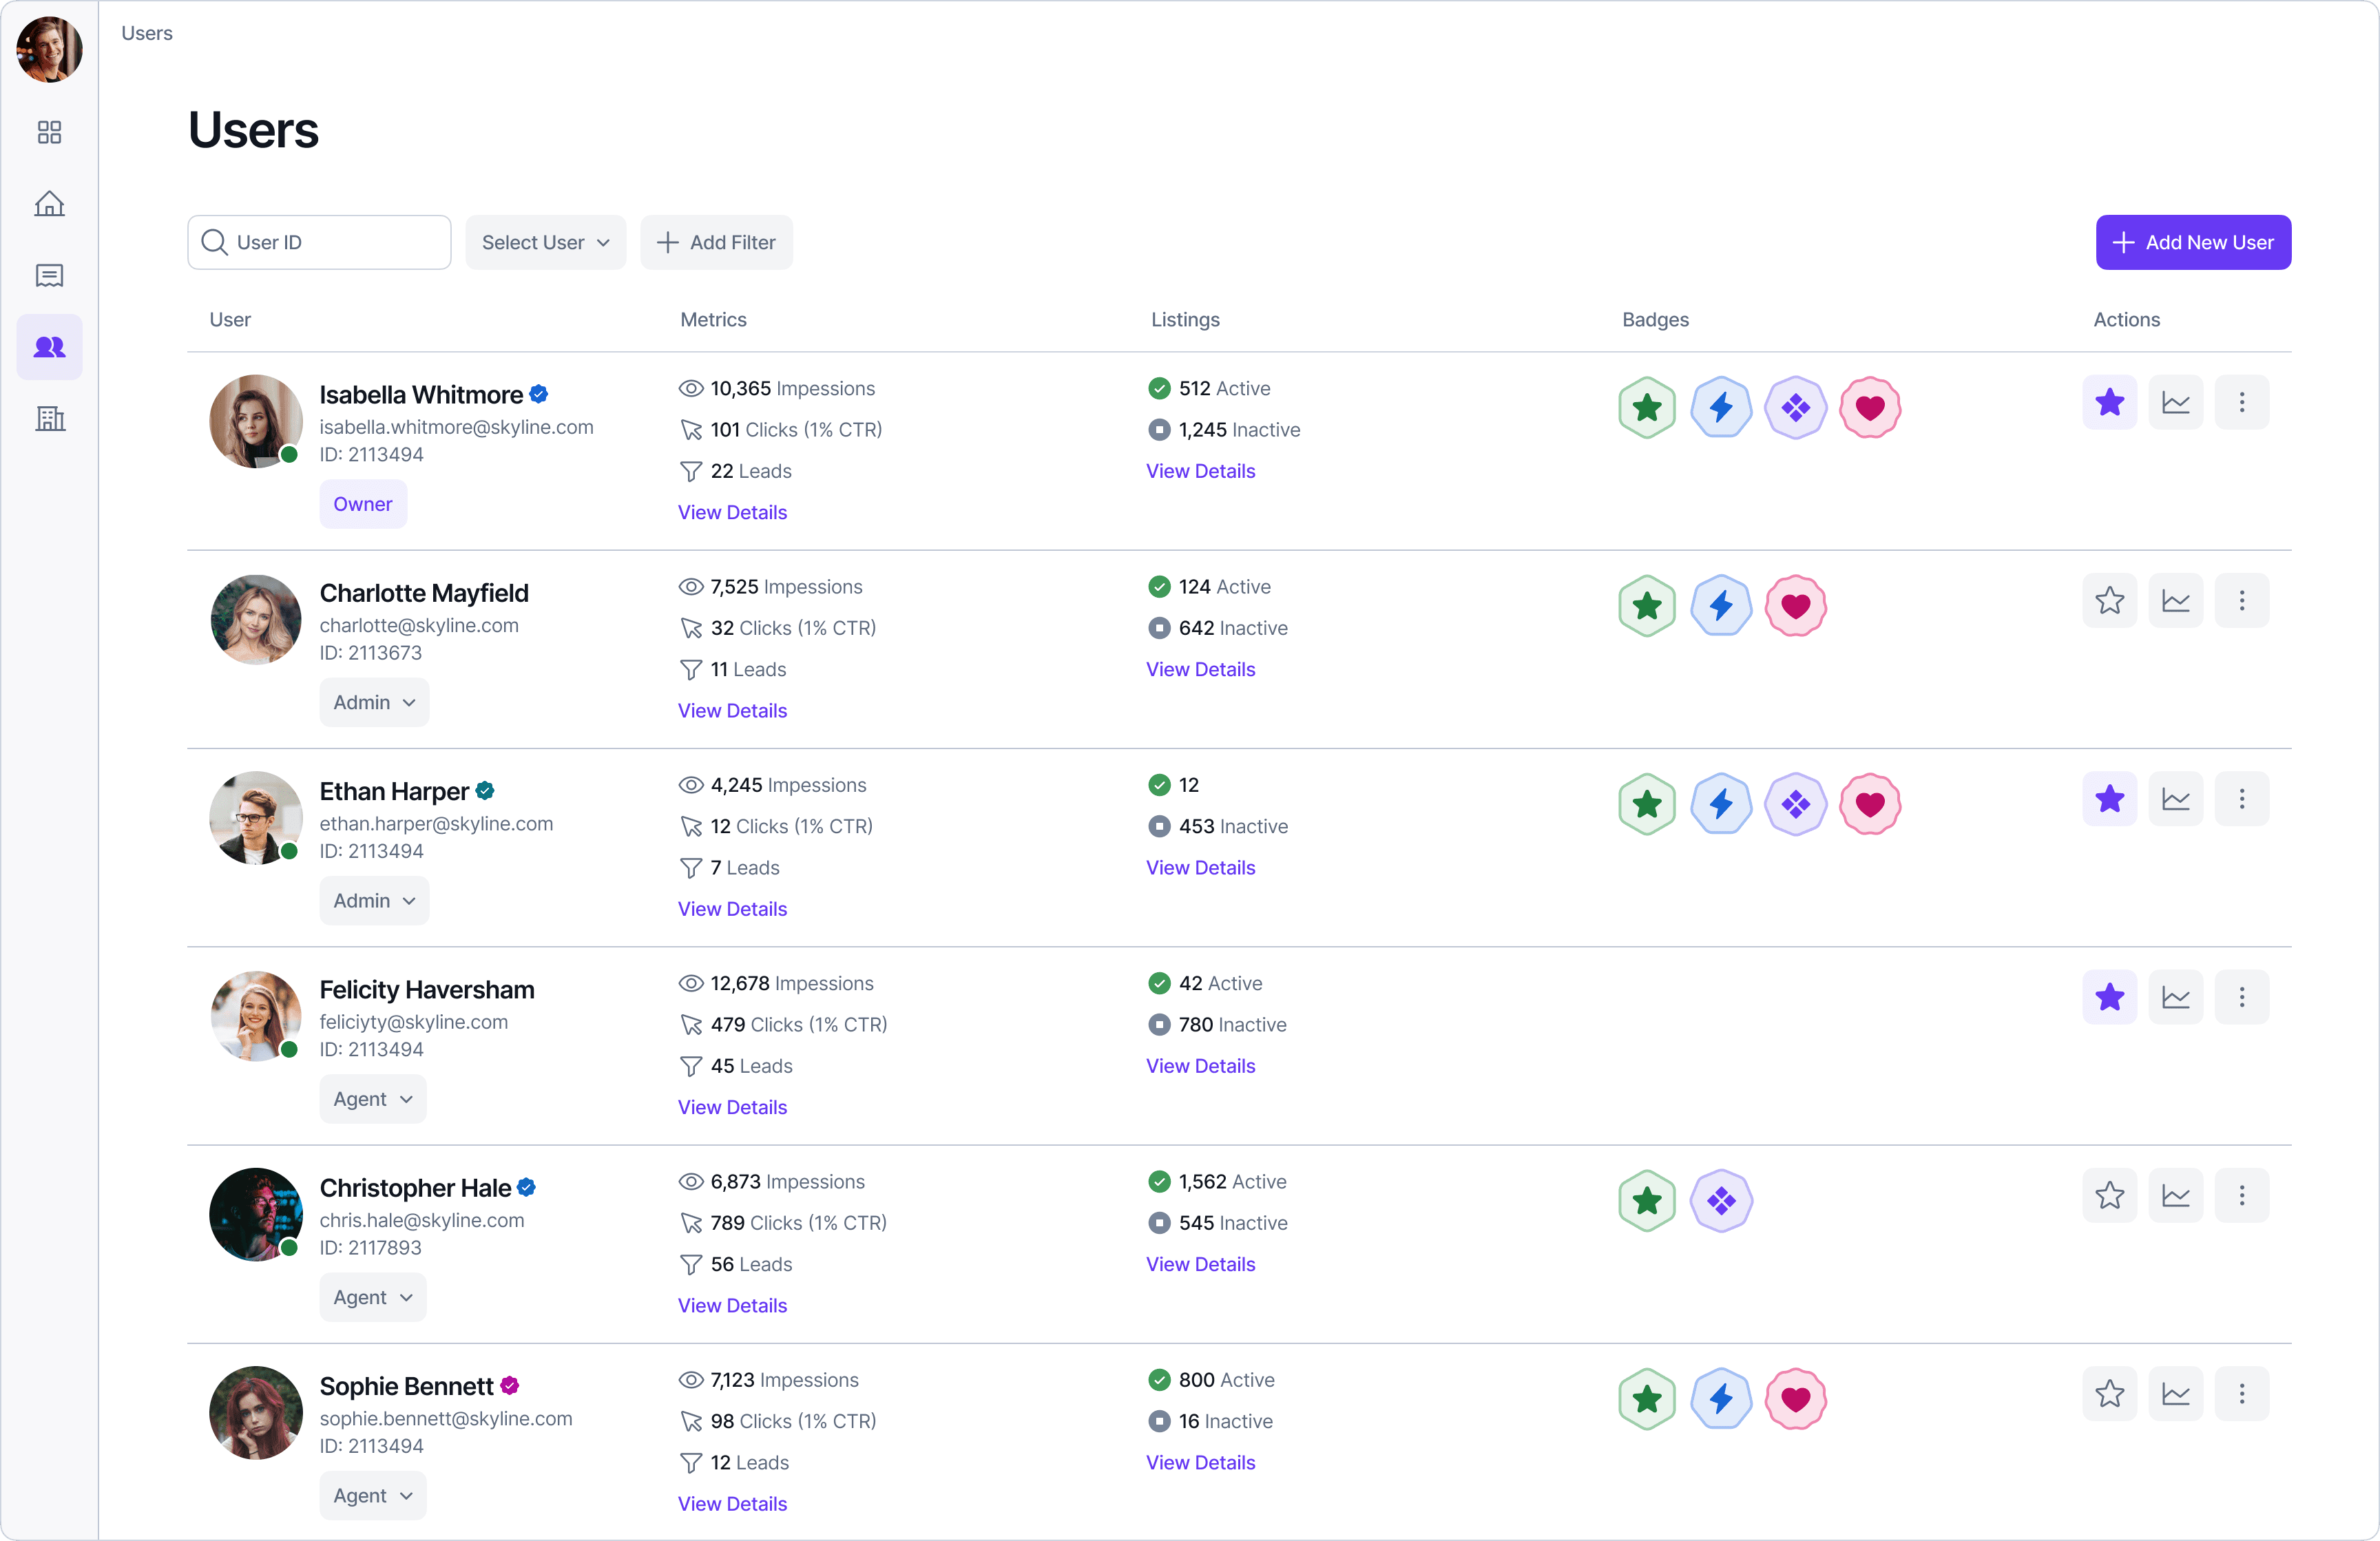The image size is (2380, 1541).
Task: Toggle the favorite star for Sophie Bennett
Action: pos(2109,1394)
